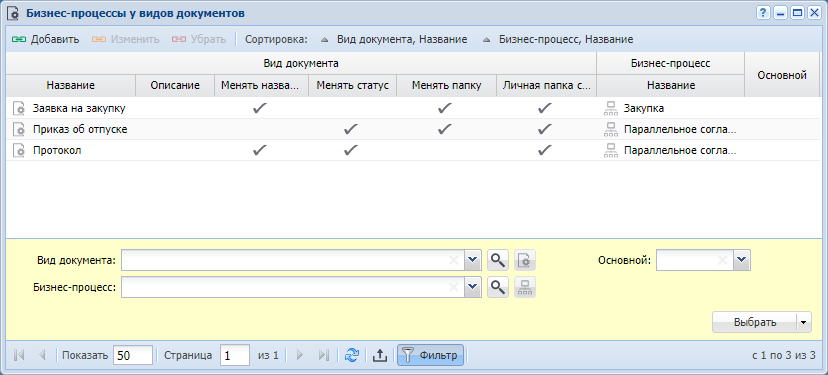Expand the Бизнес-процесс dropdown
The image size is (828, 375).
473,287
